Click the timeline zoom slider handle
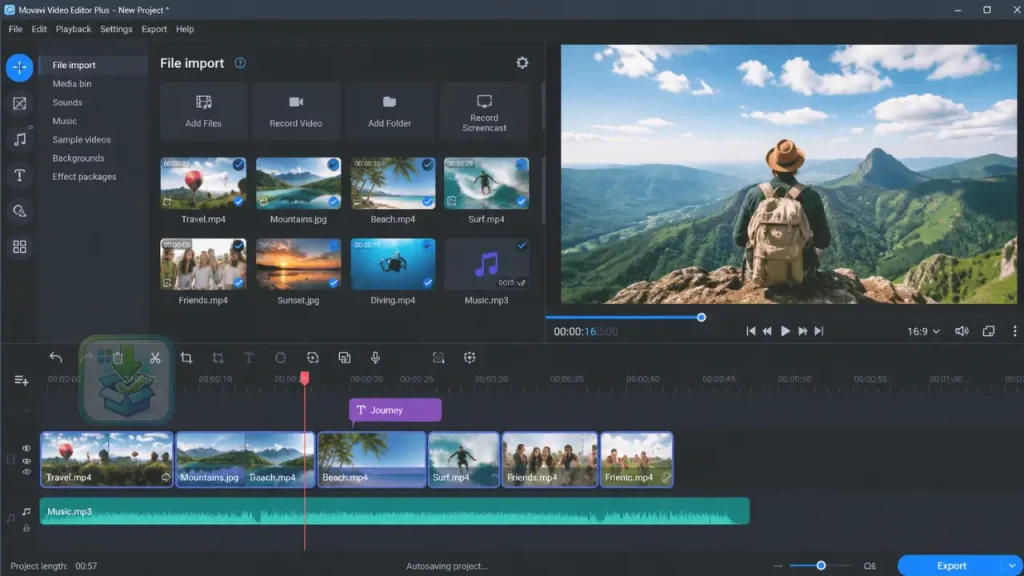This screenshot has height=576, width=1024. click(821, 566)
